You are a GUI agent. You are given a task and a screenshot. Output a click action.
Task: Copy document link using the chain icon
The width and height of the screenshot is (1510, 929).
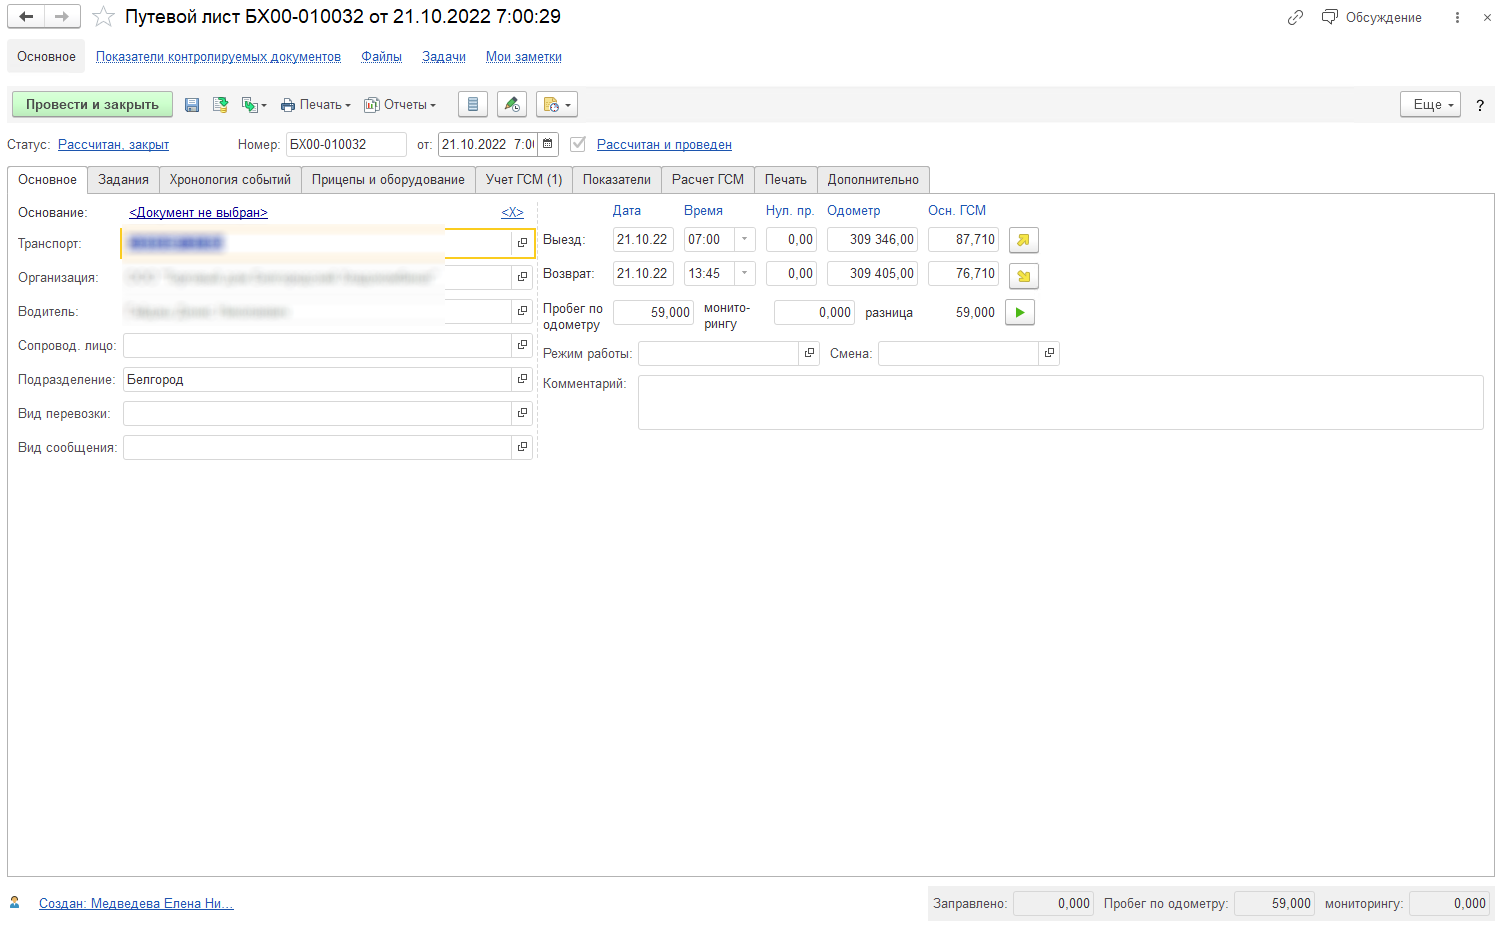coord(1295,17)
